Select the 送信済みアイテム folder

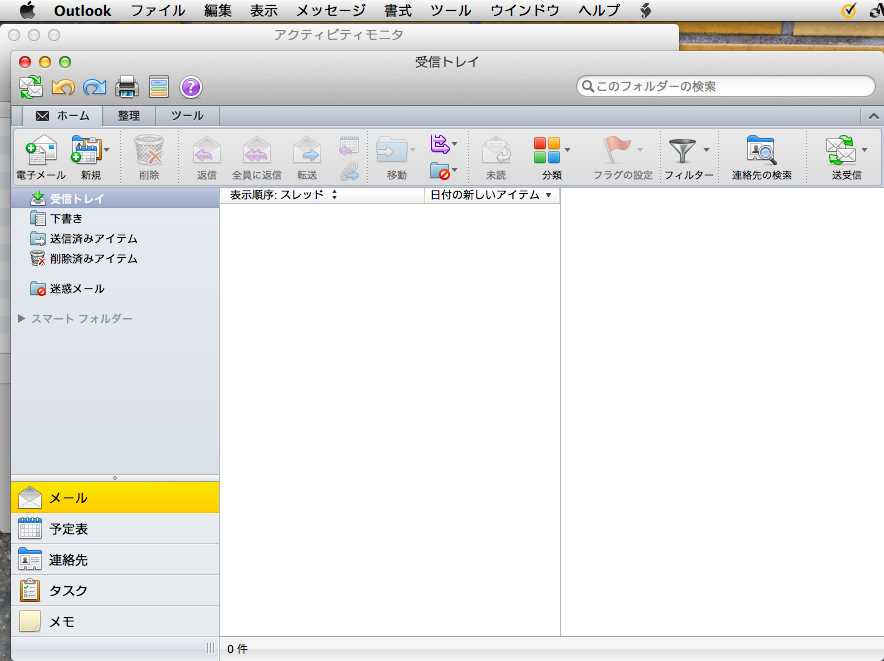coord(93,239)
